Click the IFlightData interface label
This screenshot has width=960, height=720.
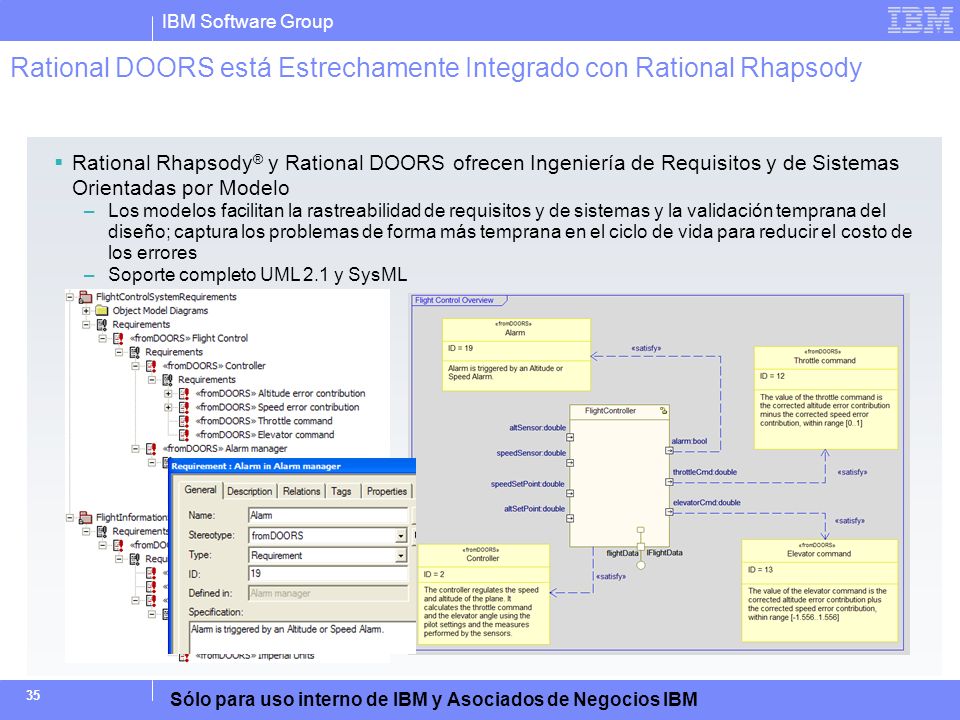(664, 553)
